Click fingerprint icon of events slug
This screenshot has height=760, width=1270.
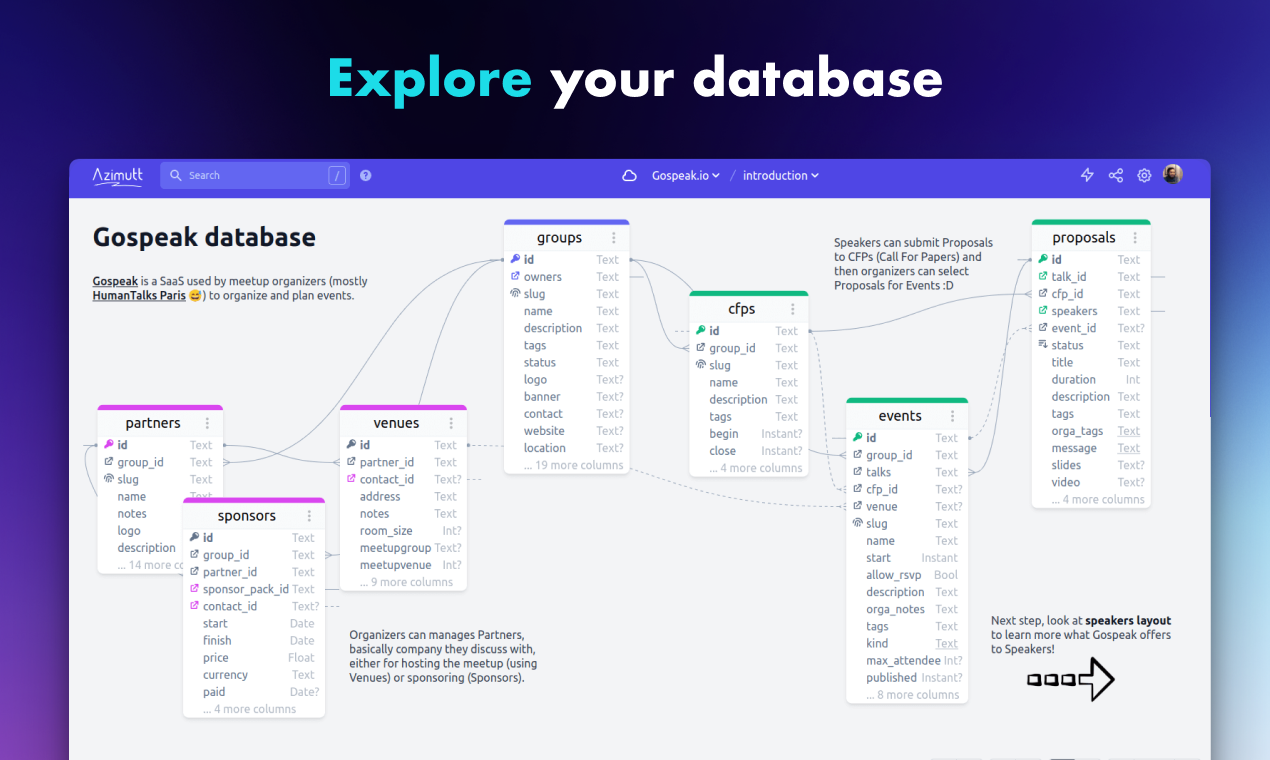pyautogui.click(x=857, y=523)
